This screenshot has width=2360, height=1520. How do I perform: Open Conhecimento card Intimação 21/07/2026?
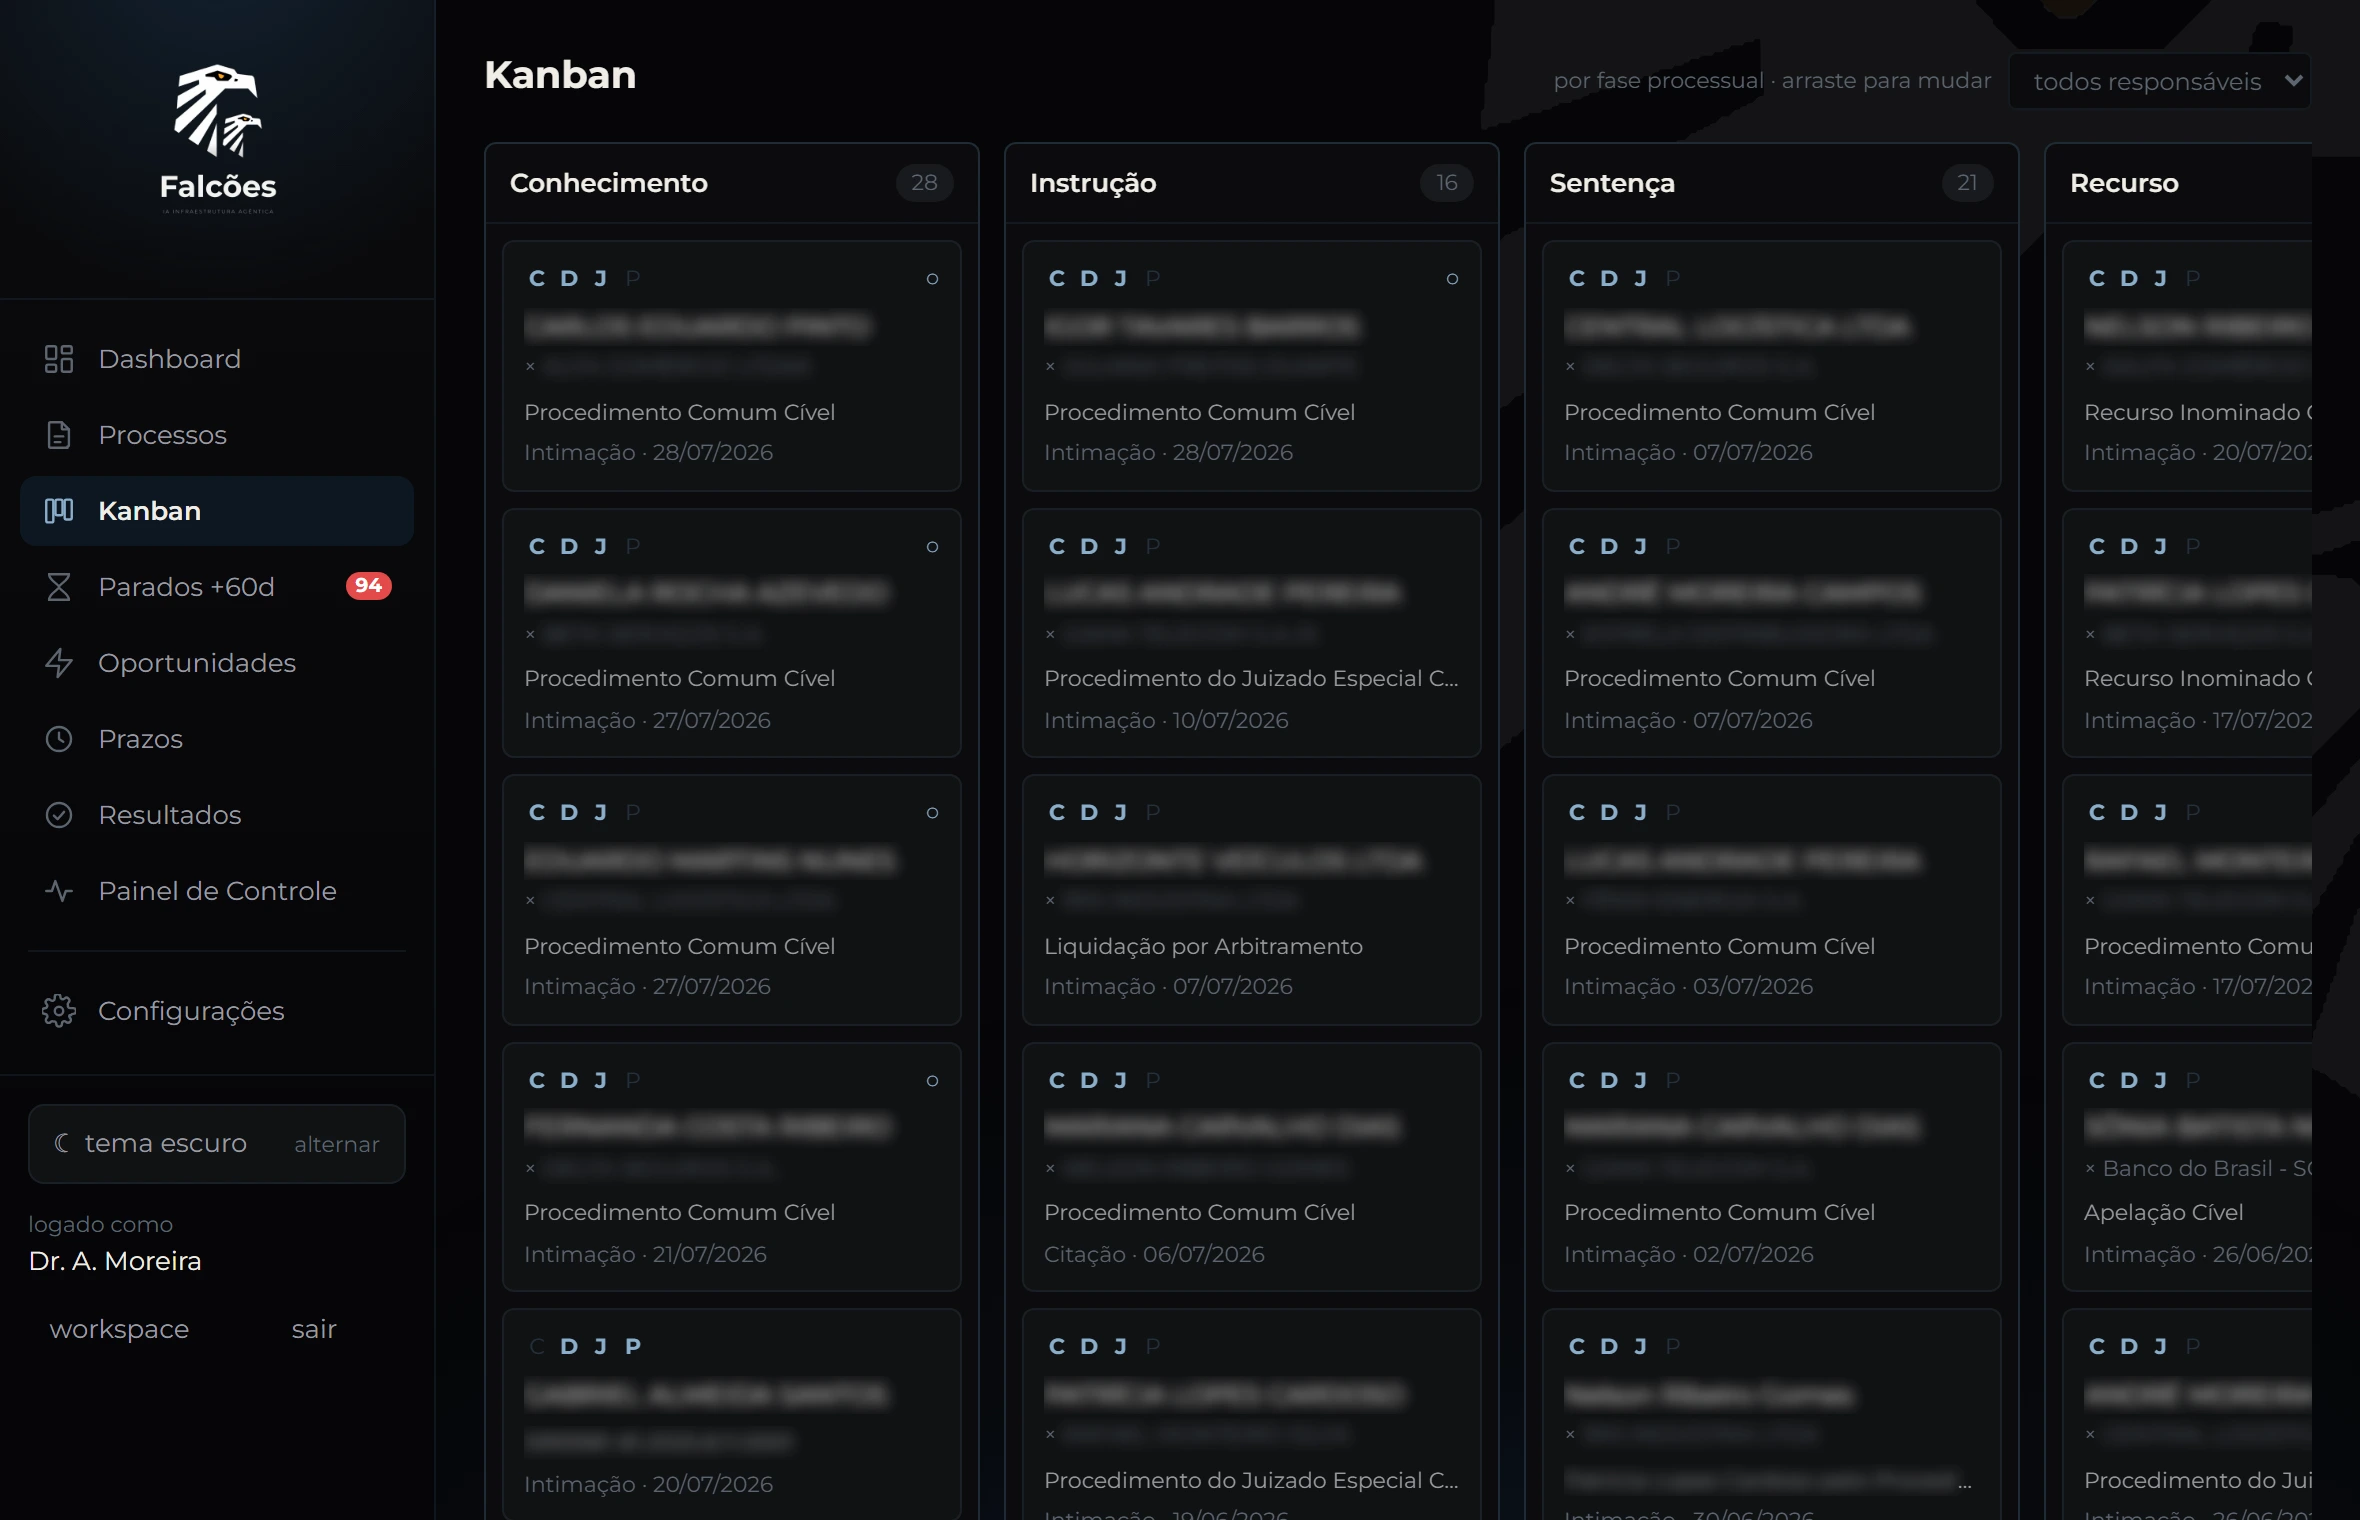click(x=732, y=1167)
